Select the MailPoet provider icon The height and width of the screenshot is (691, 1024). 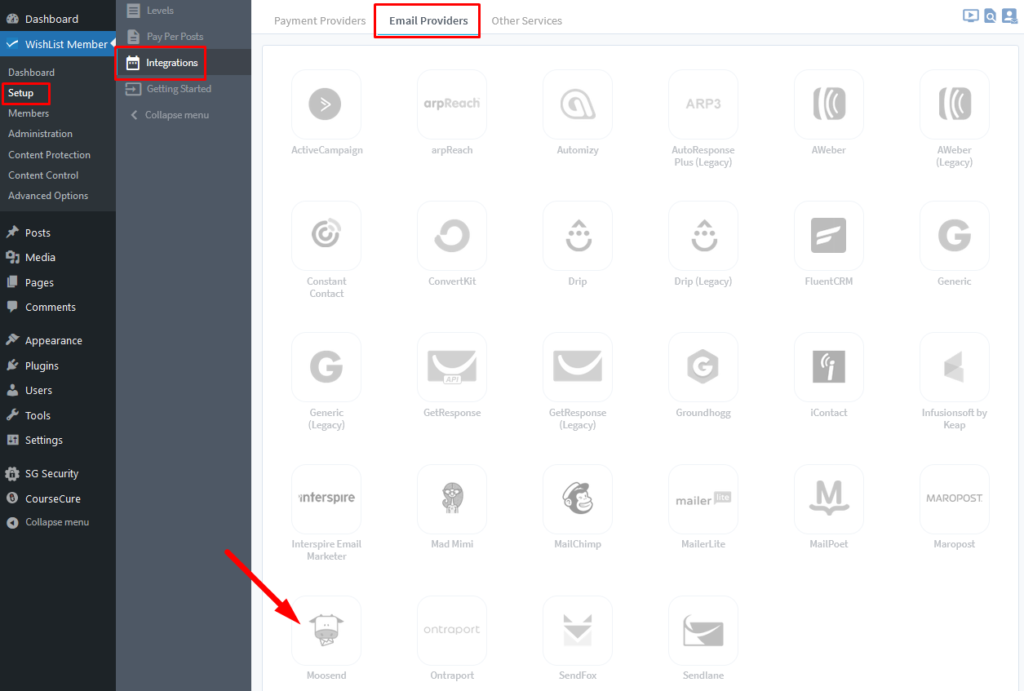(829, 498)
